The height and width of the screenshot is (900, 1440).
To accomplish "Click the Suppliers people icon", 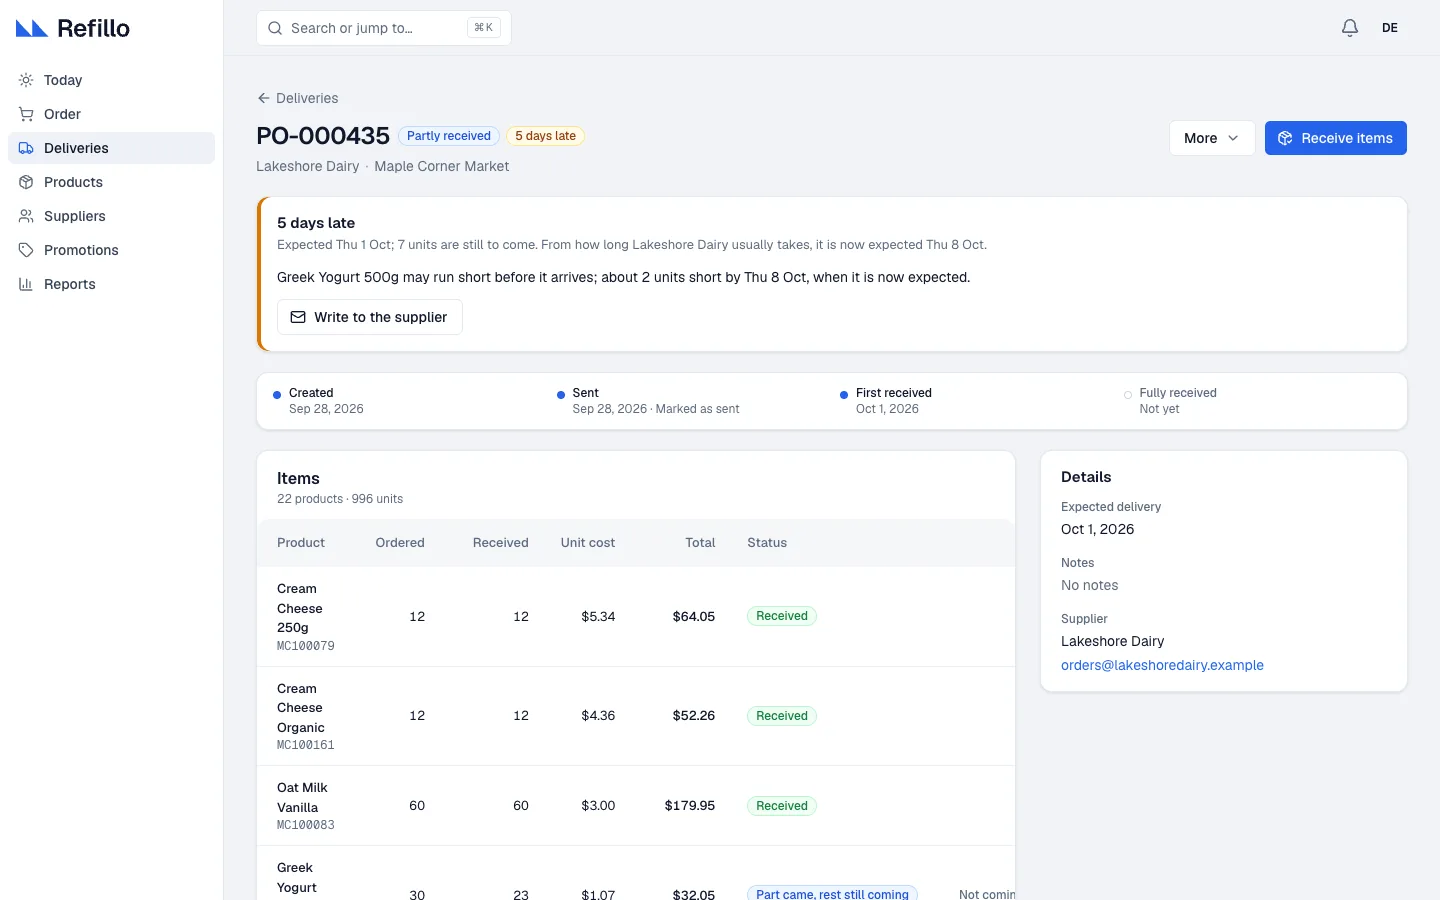I will 26,216.
